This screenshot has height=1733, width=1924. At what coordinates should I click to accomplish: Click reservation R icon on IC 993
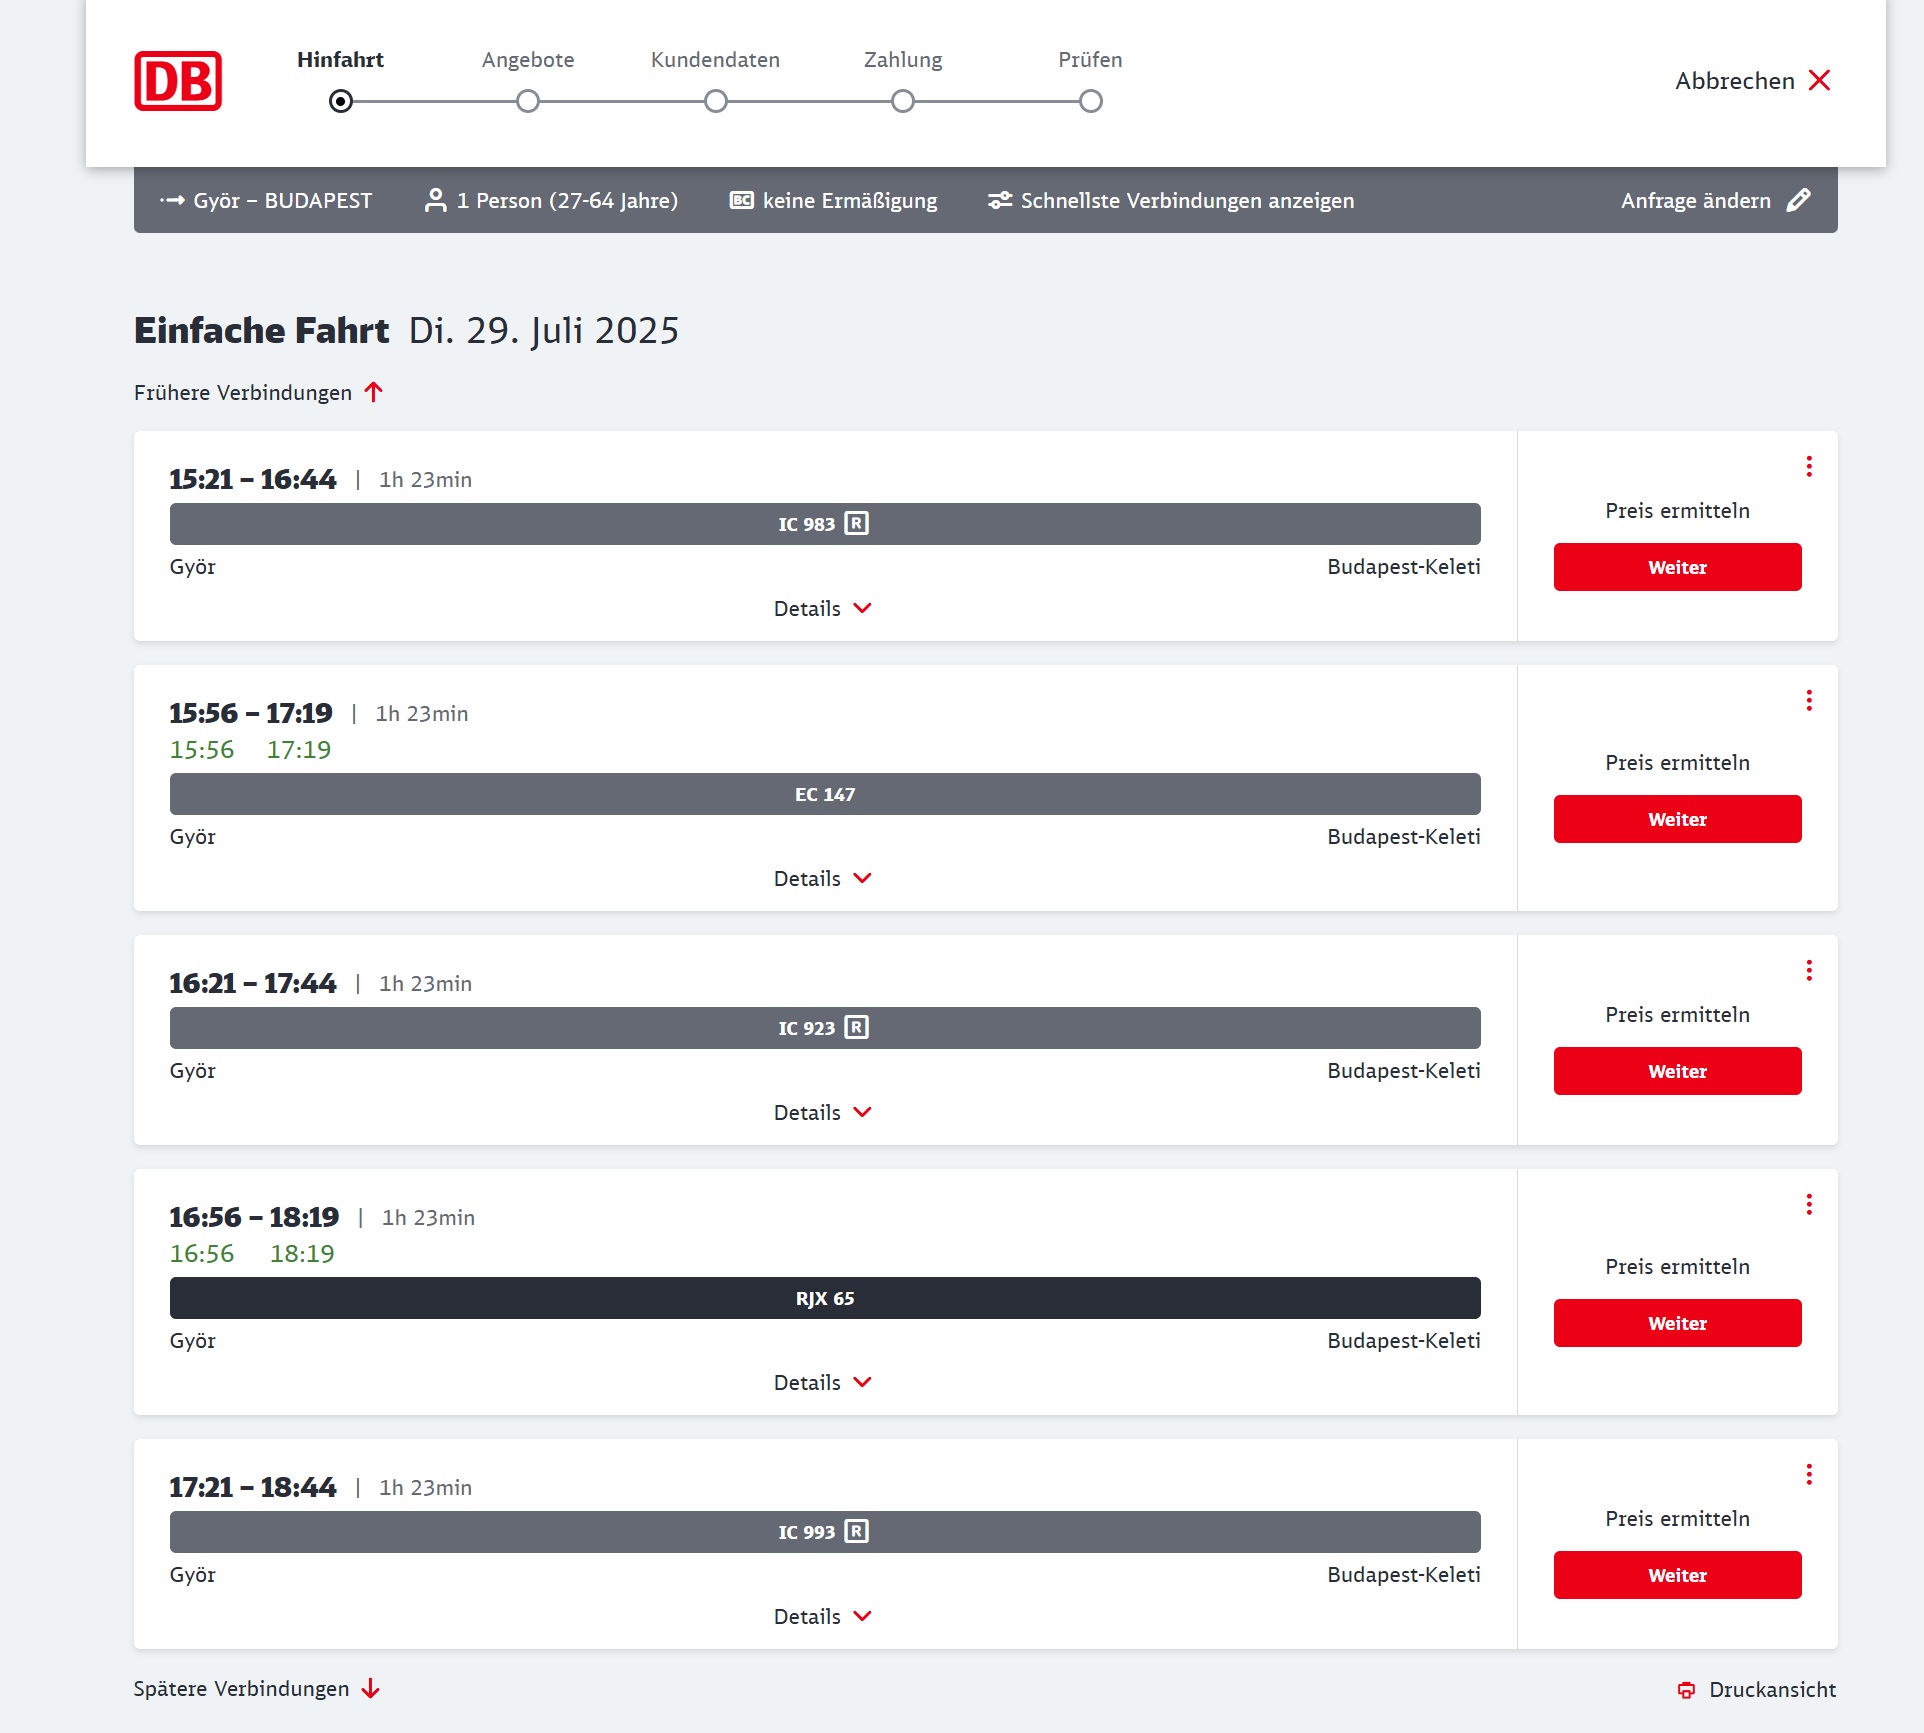[857, 1531]
